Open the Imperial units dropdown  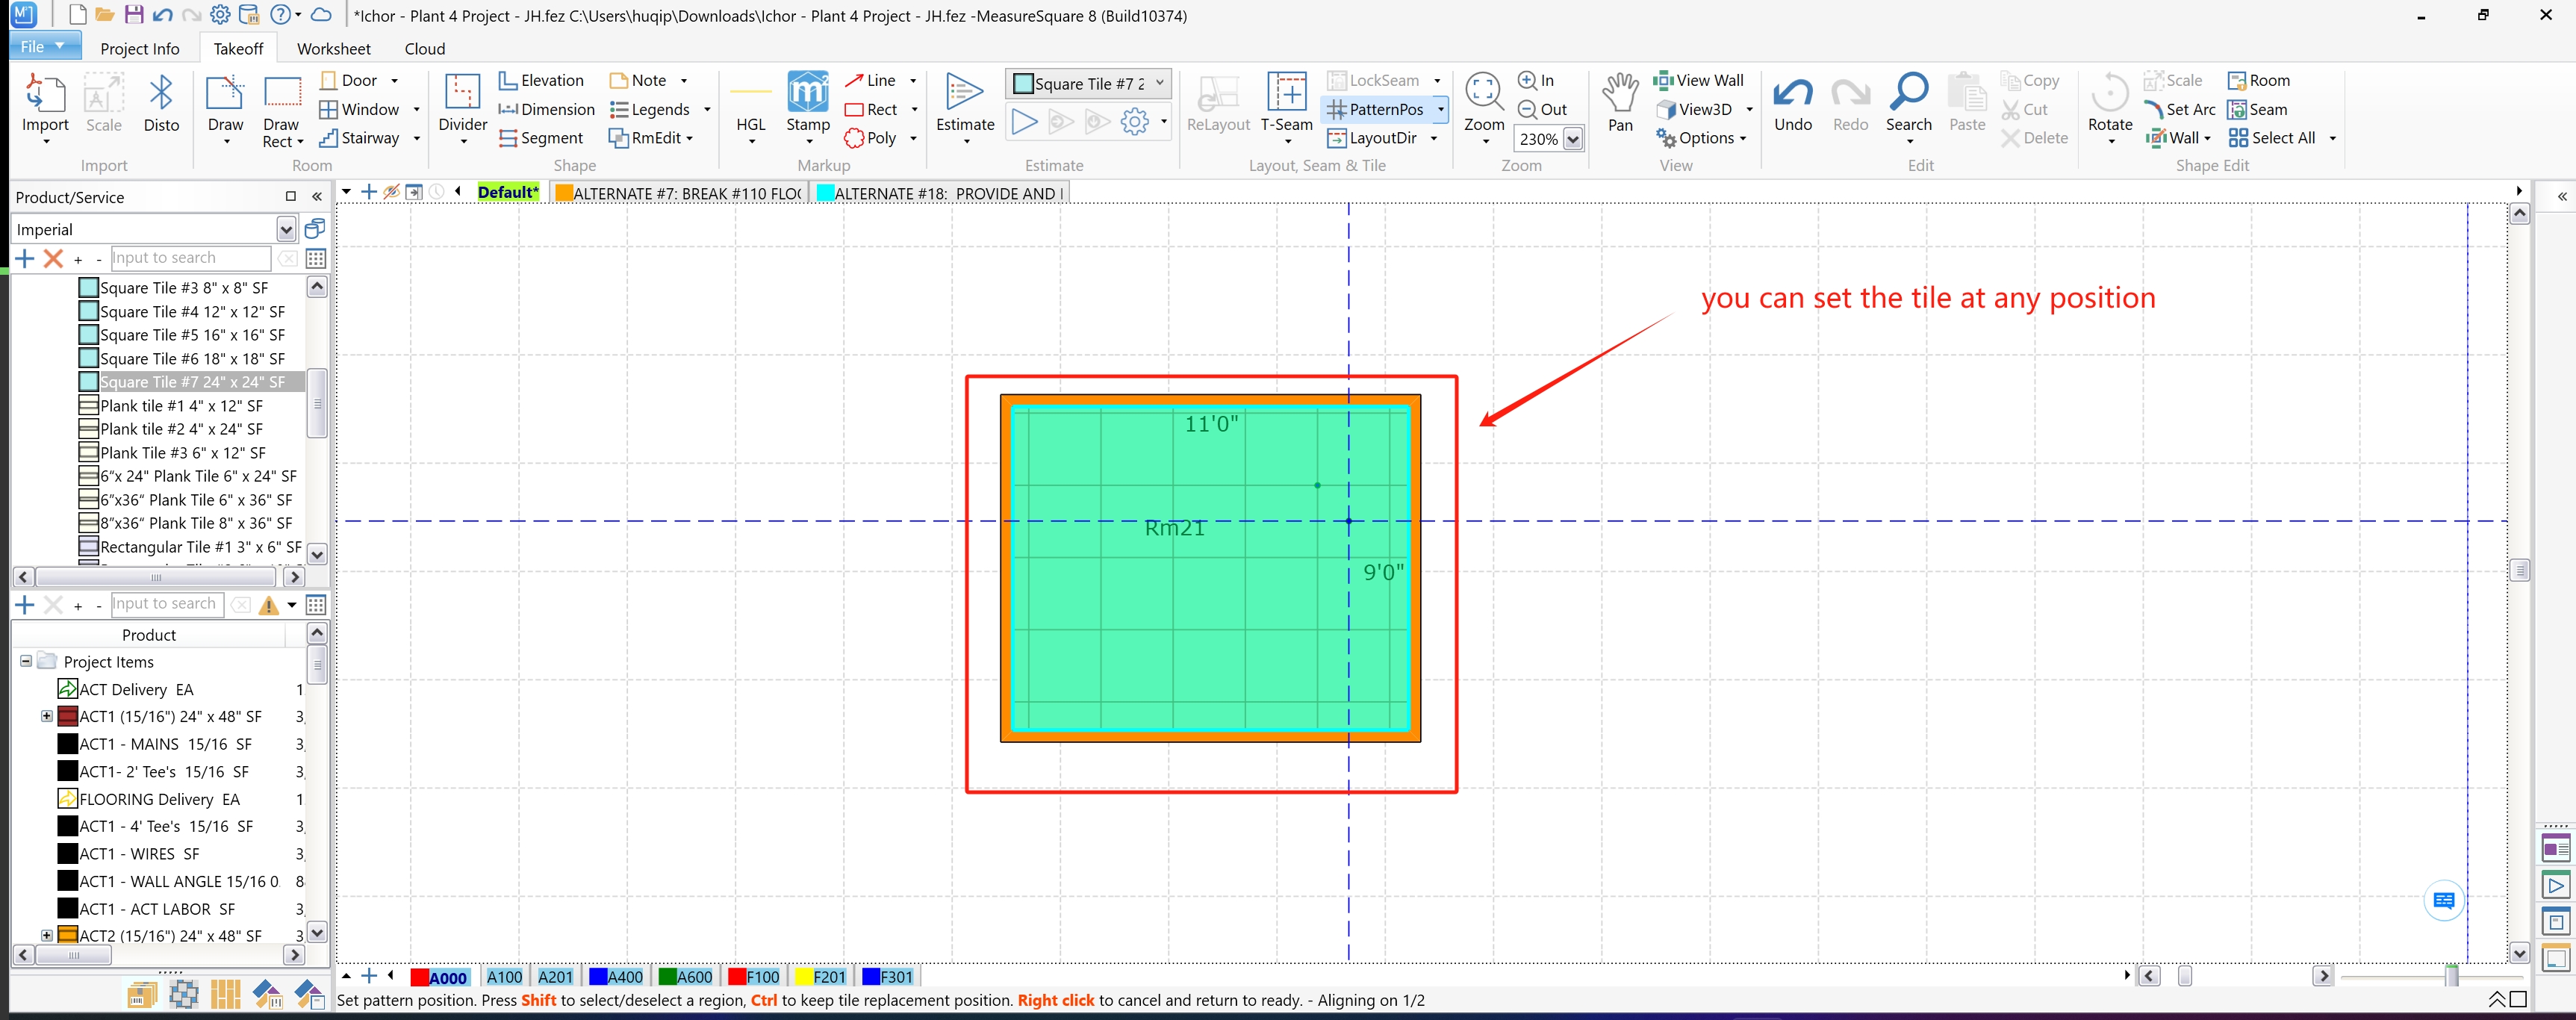click(286, 230)
